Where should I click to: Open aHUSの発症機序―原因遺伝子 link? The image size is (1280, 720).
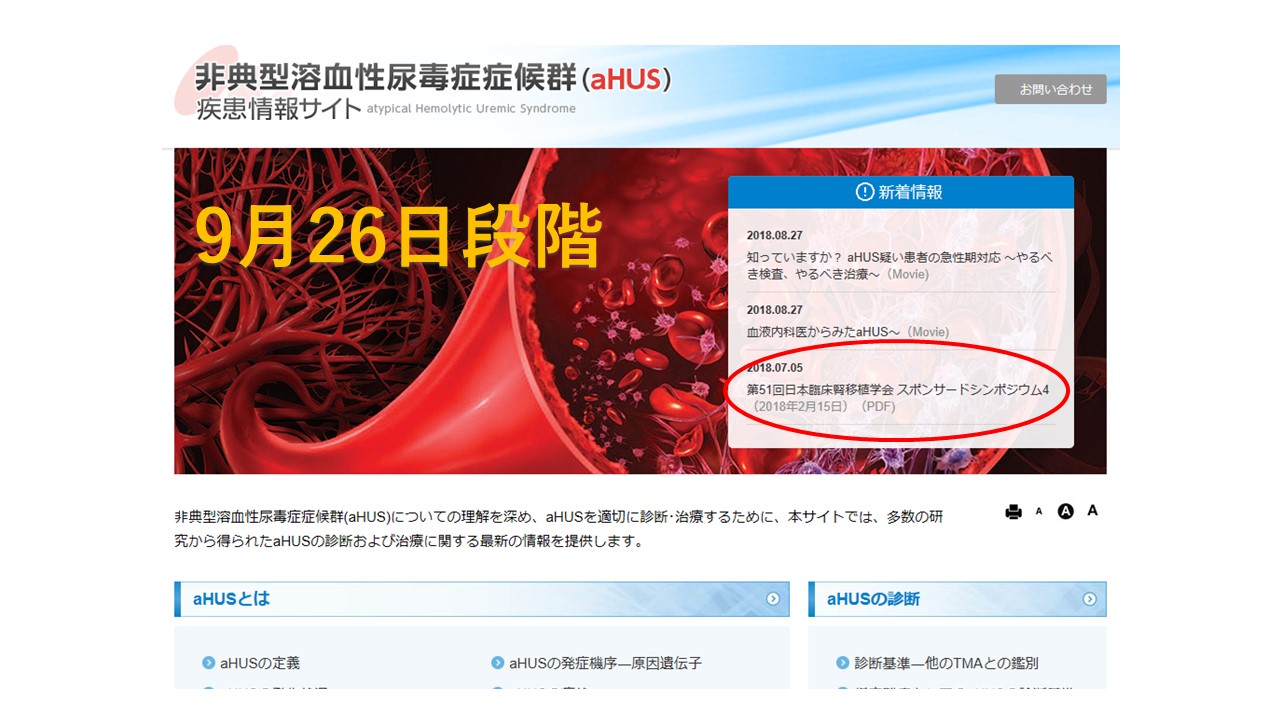coord(606,663)
